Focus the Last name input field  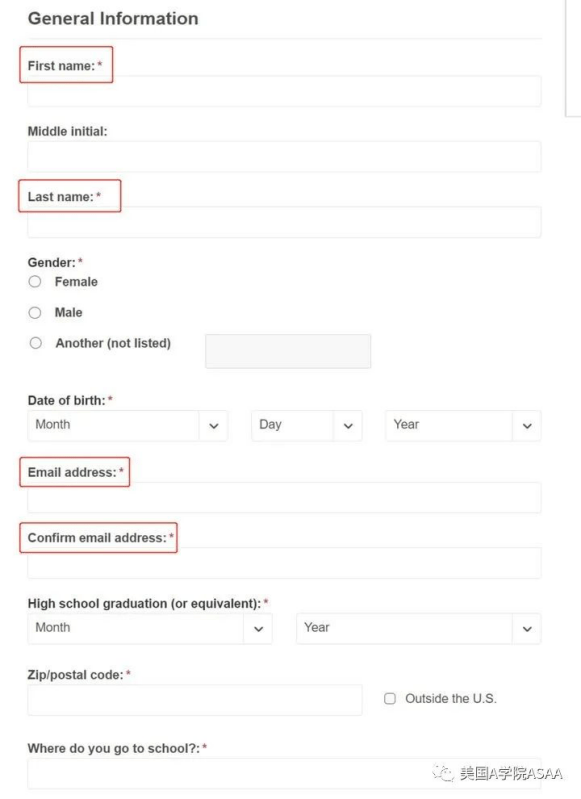tap(284, 222)
